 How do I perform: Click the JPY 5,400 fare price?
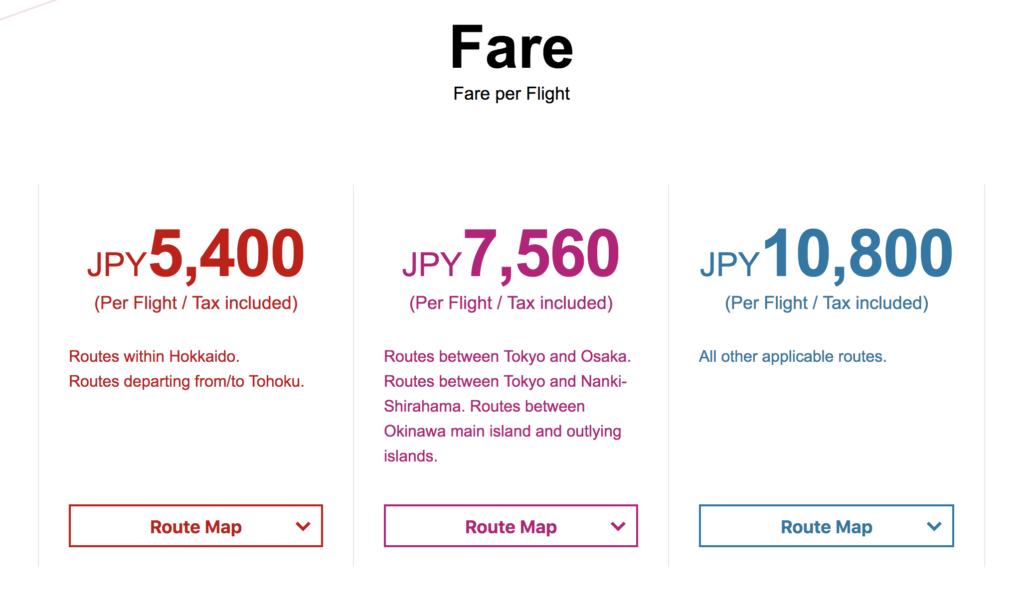pyautogui.click(x=196, y=254)
